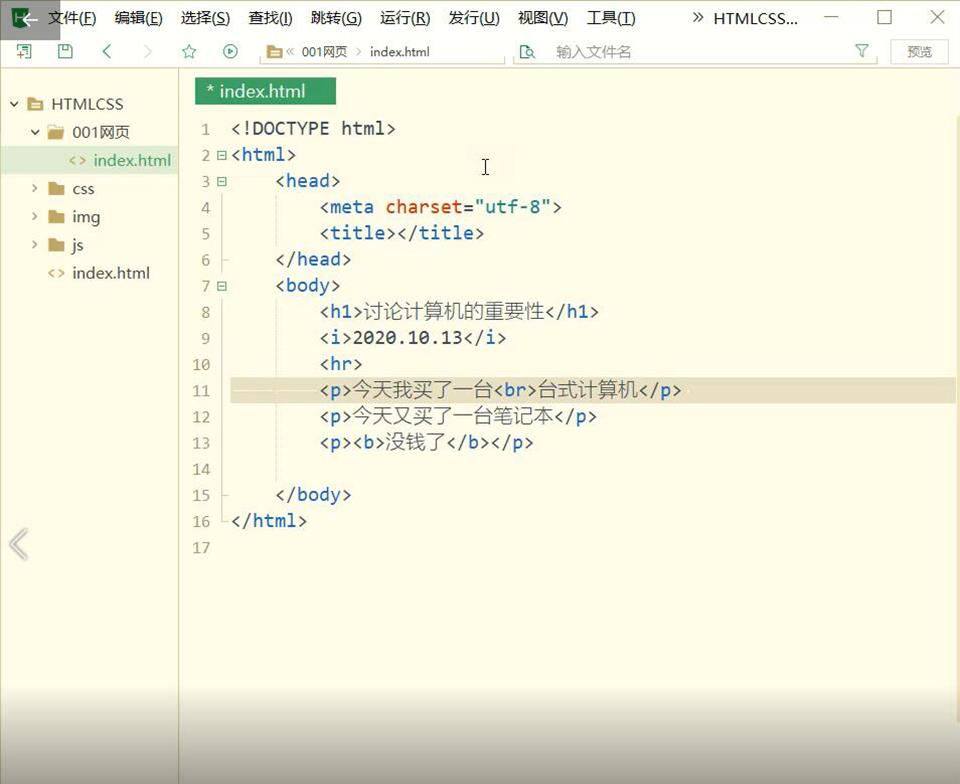This screenshot has height=784, width=960.
Task: Click the filter funnel icon
Action: tap(861, 51)
